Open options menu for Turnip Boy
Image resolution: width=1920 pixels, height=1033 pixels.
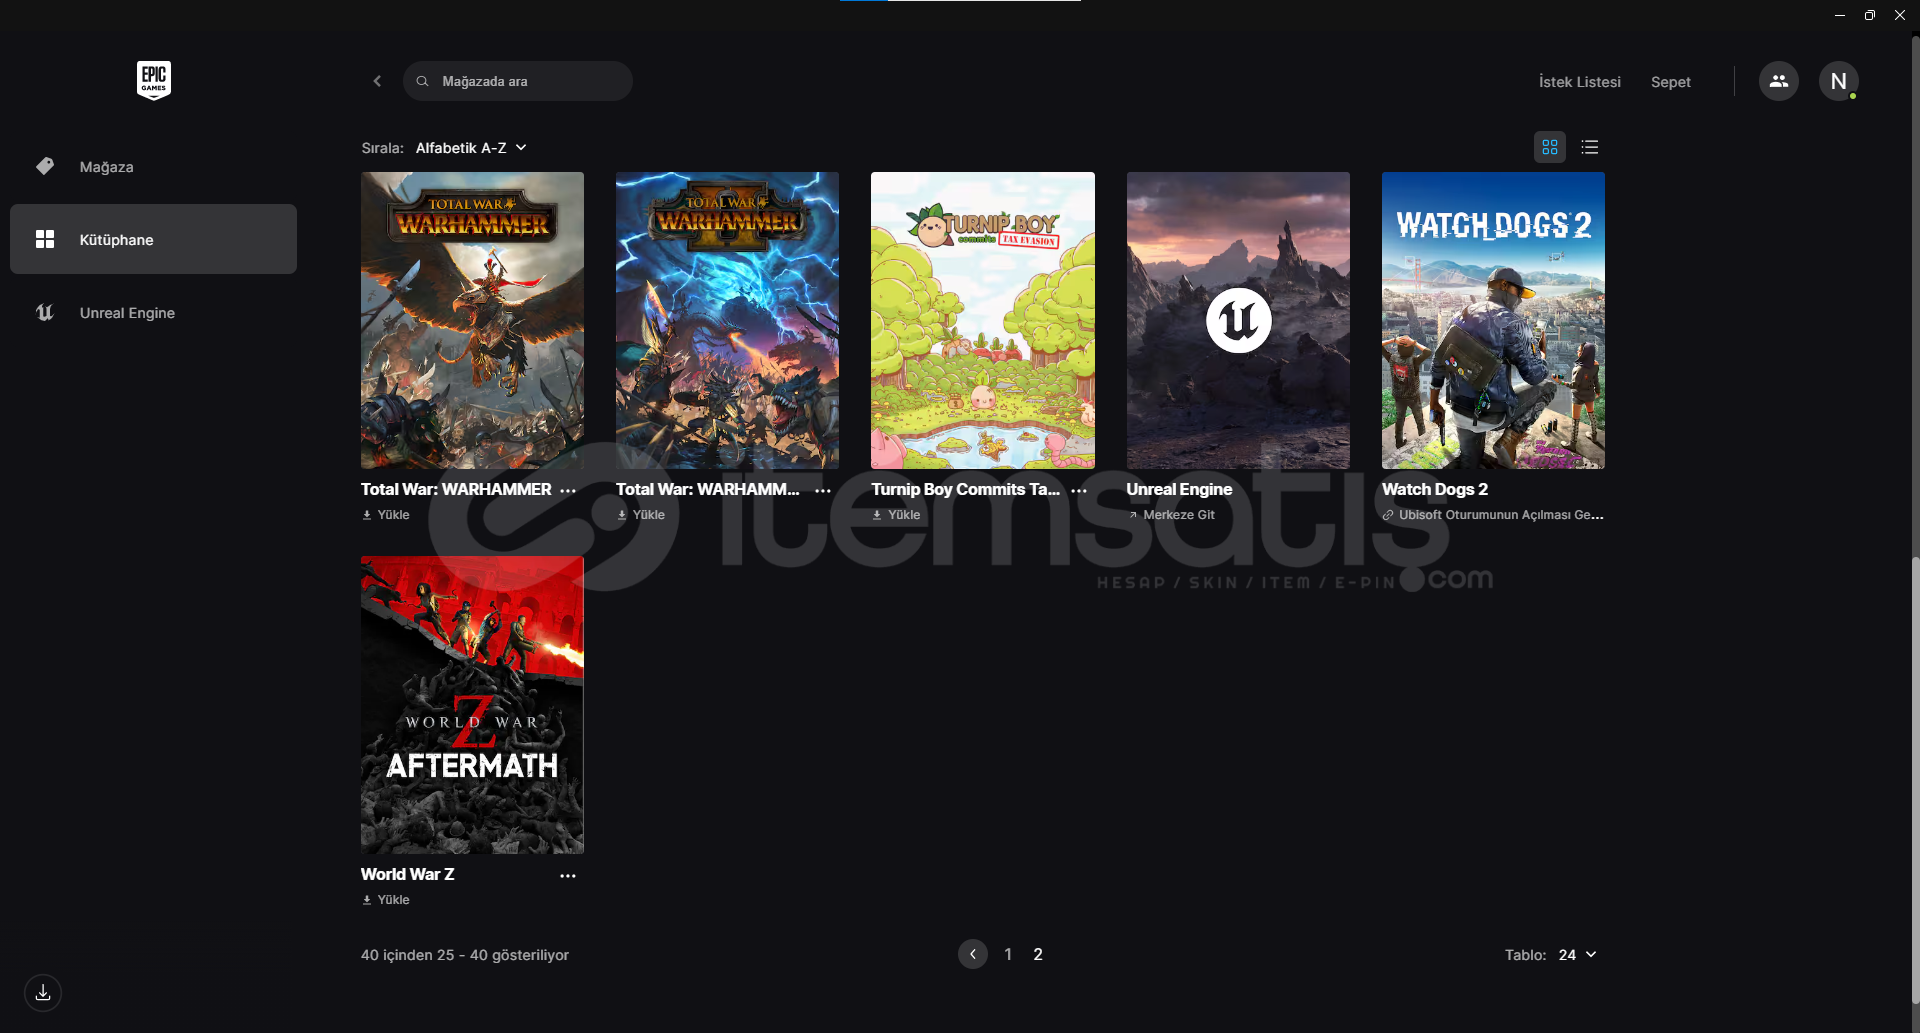point(1079,491)
